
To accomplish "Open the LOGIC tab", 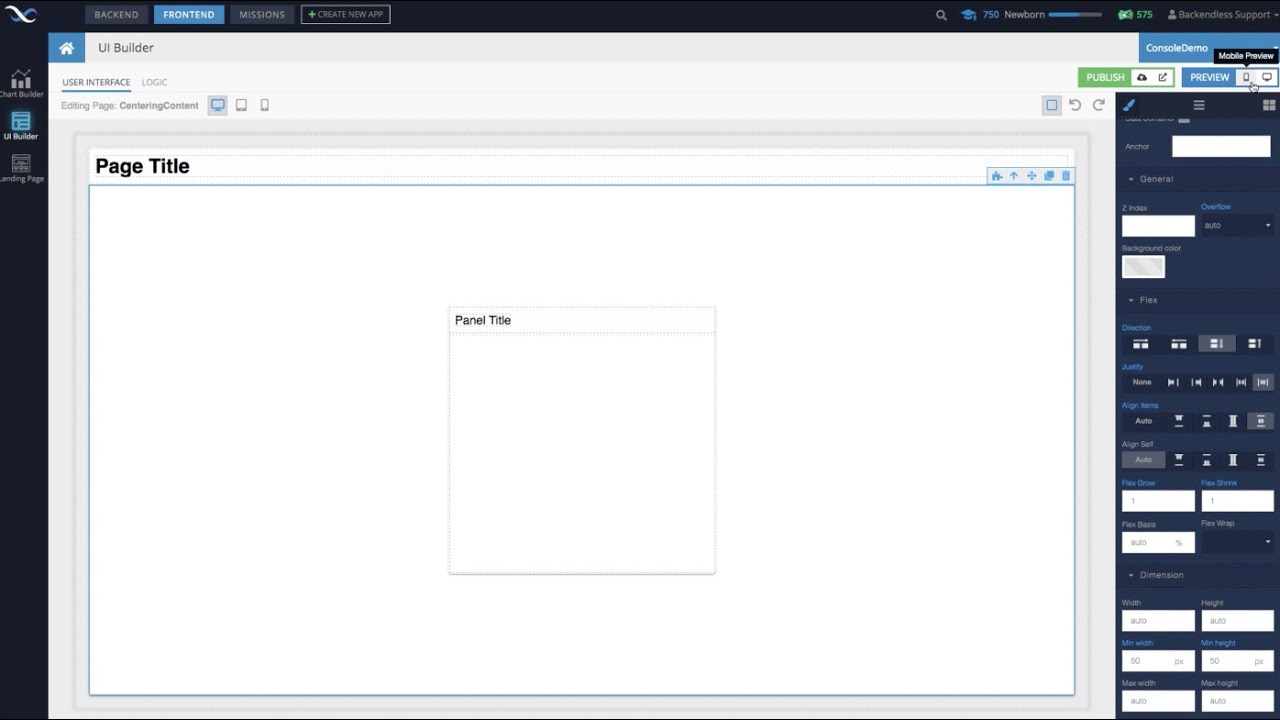I will pyautogui.click(x=154, y=82).
